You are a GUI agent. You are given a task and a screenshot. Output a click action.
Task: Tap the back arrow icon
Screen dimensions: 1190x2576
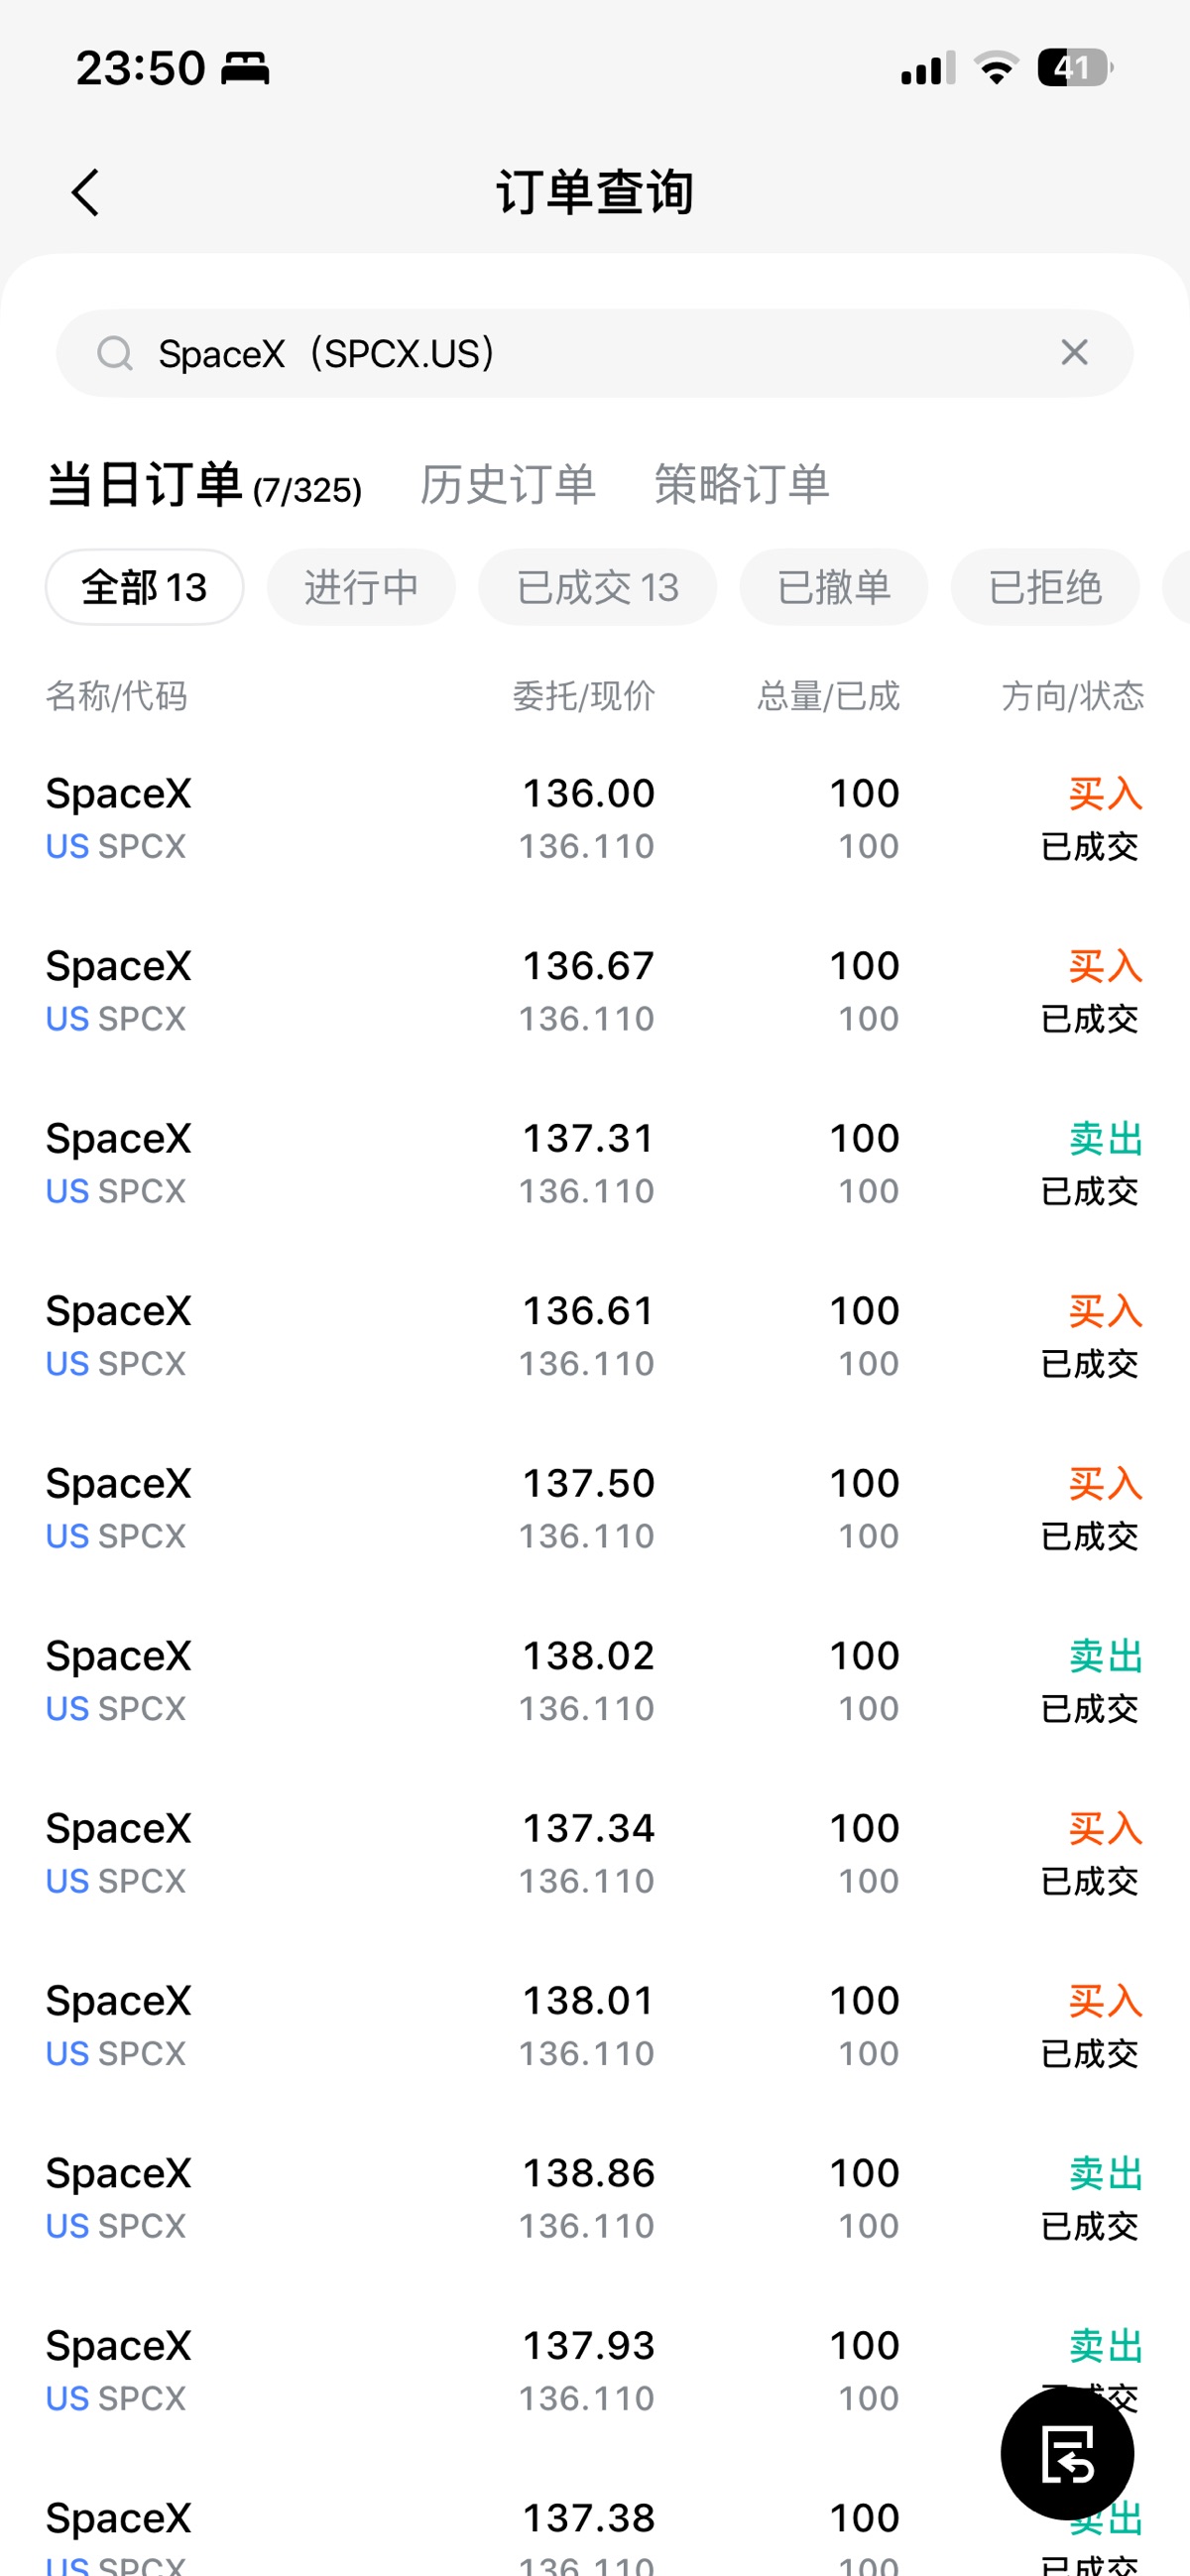[x=86, y=192]
